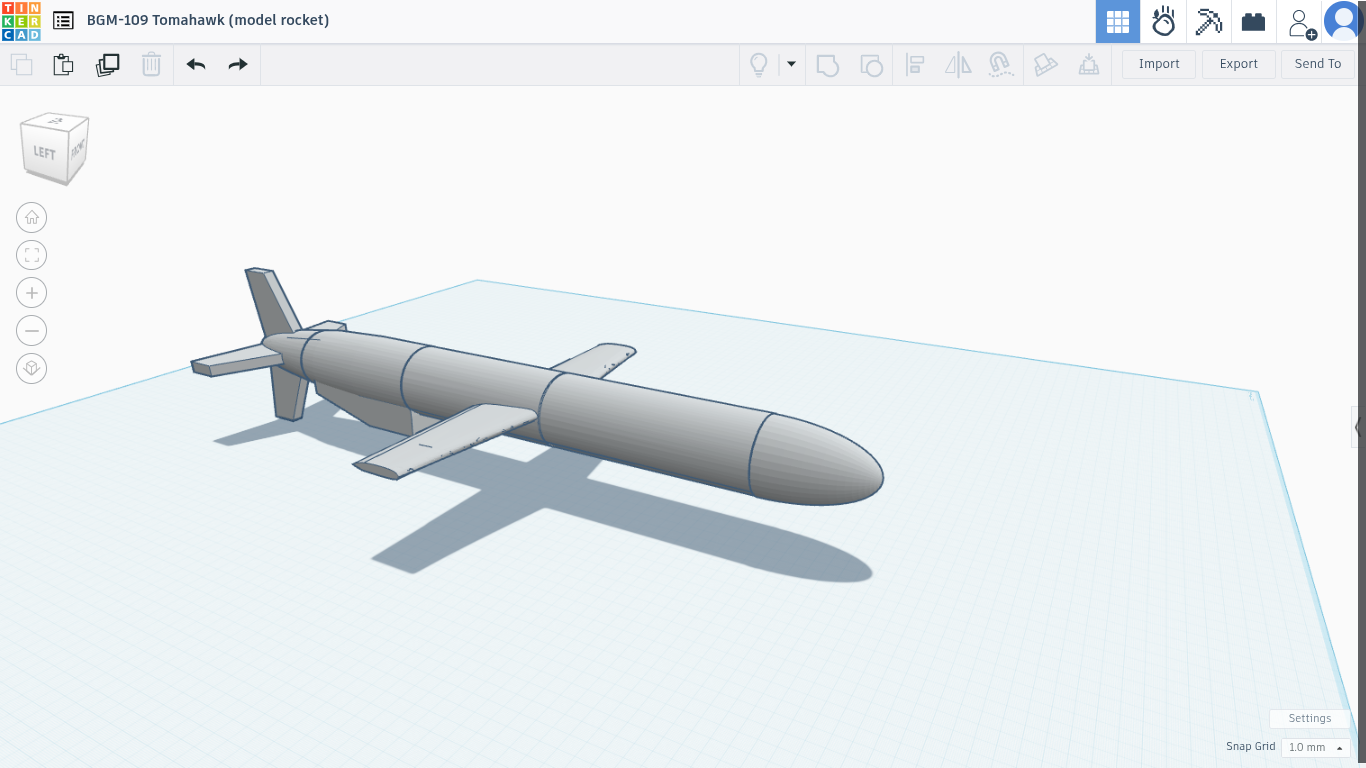Open the Tinkercad logo home link
1366x768 pixels.
pos(21,21)
